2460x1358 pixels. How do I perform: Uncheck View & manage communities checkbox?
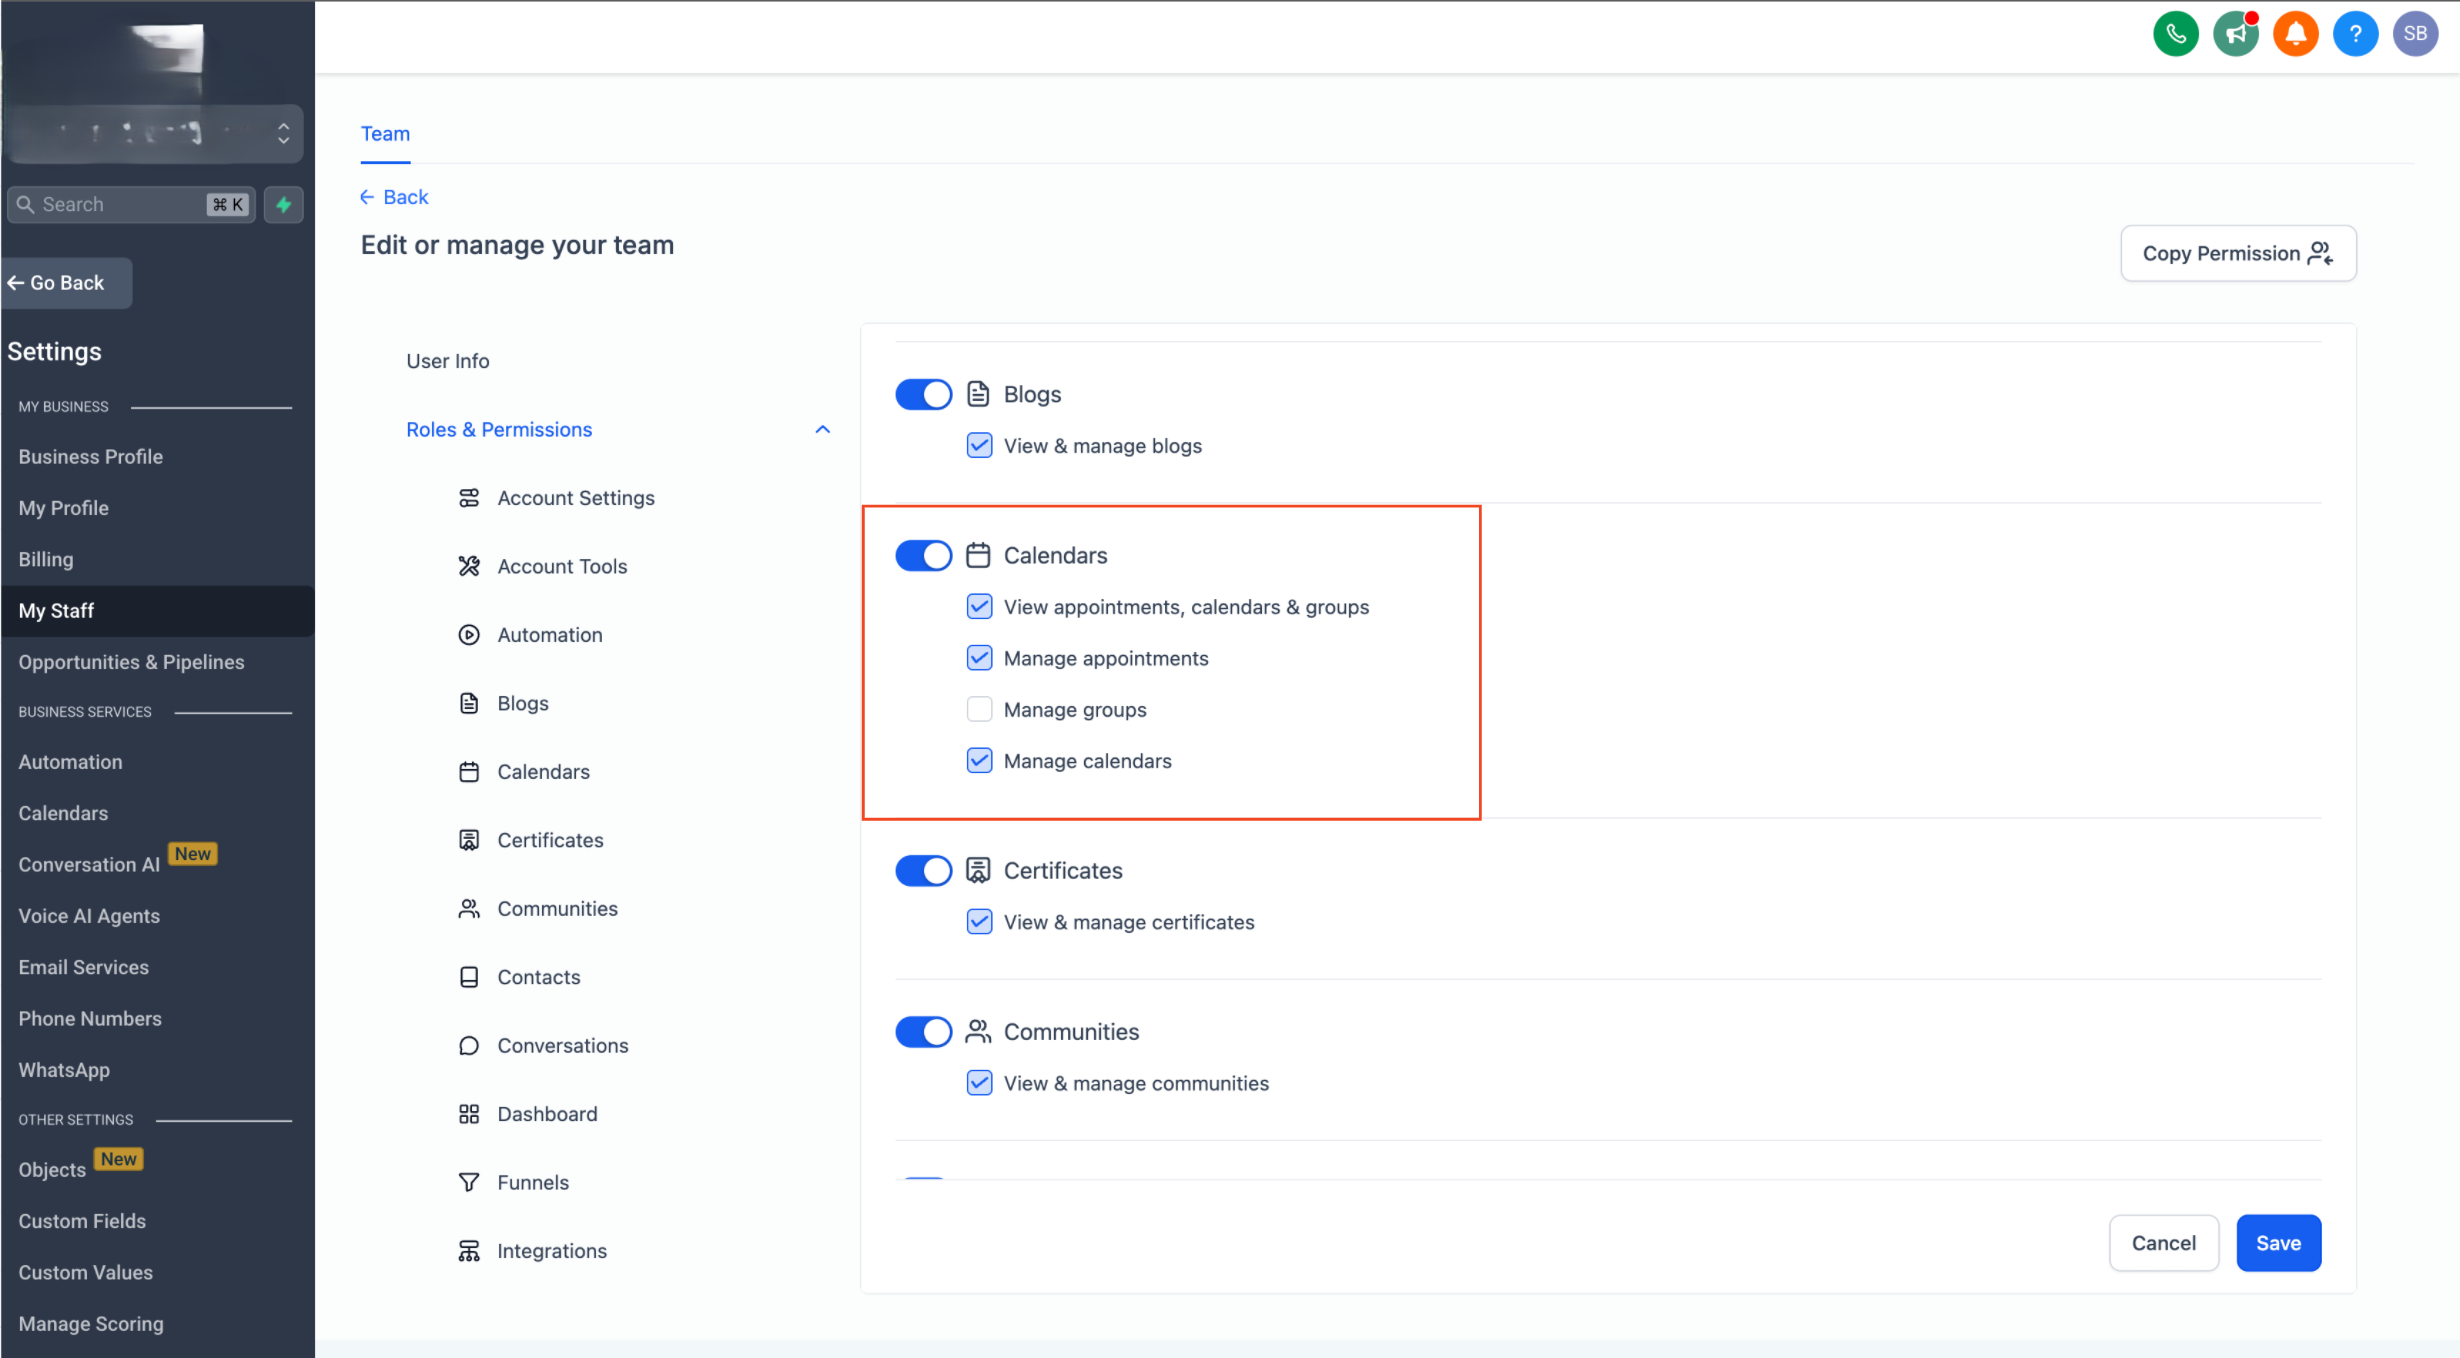tap(979, 1082)
